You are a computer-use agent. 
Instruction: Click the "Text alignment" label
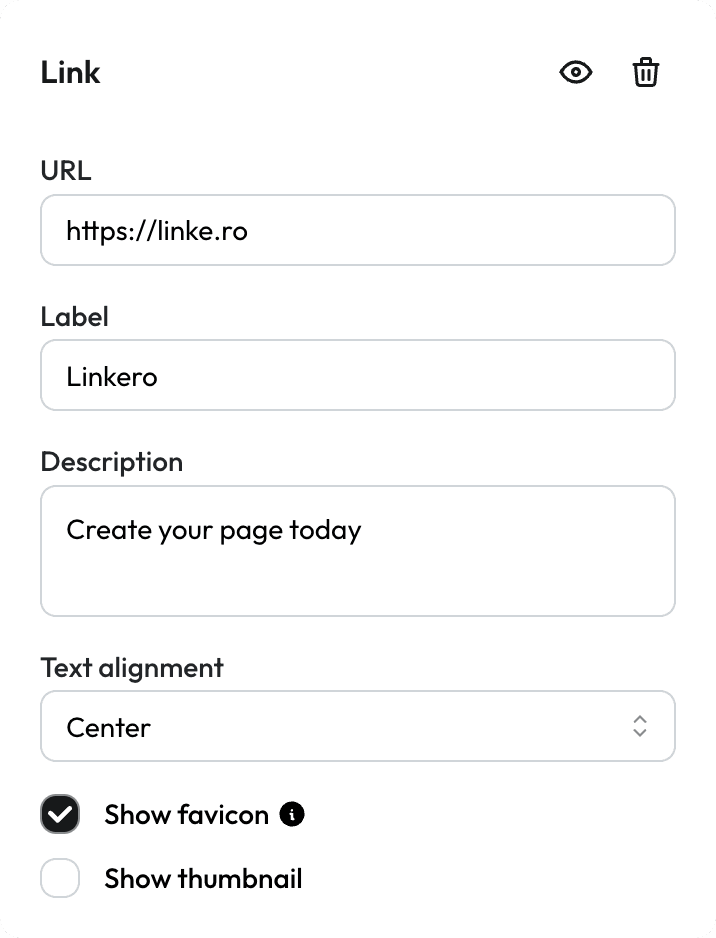pos(132,668)
